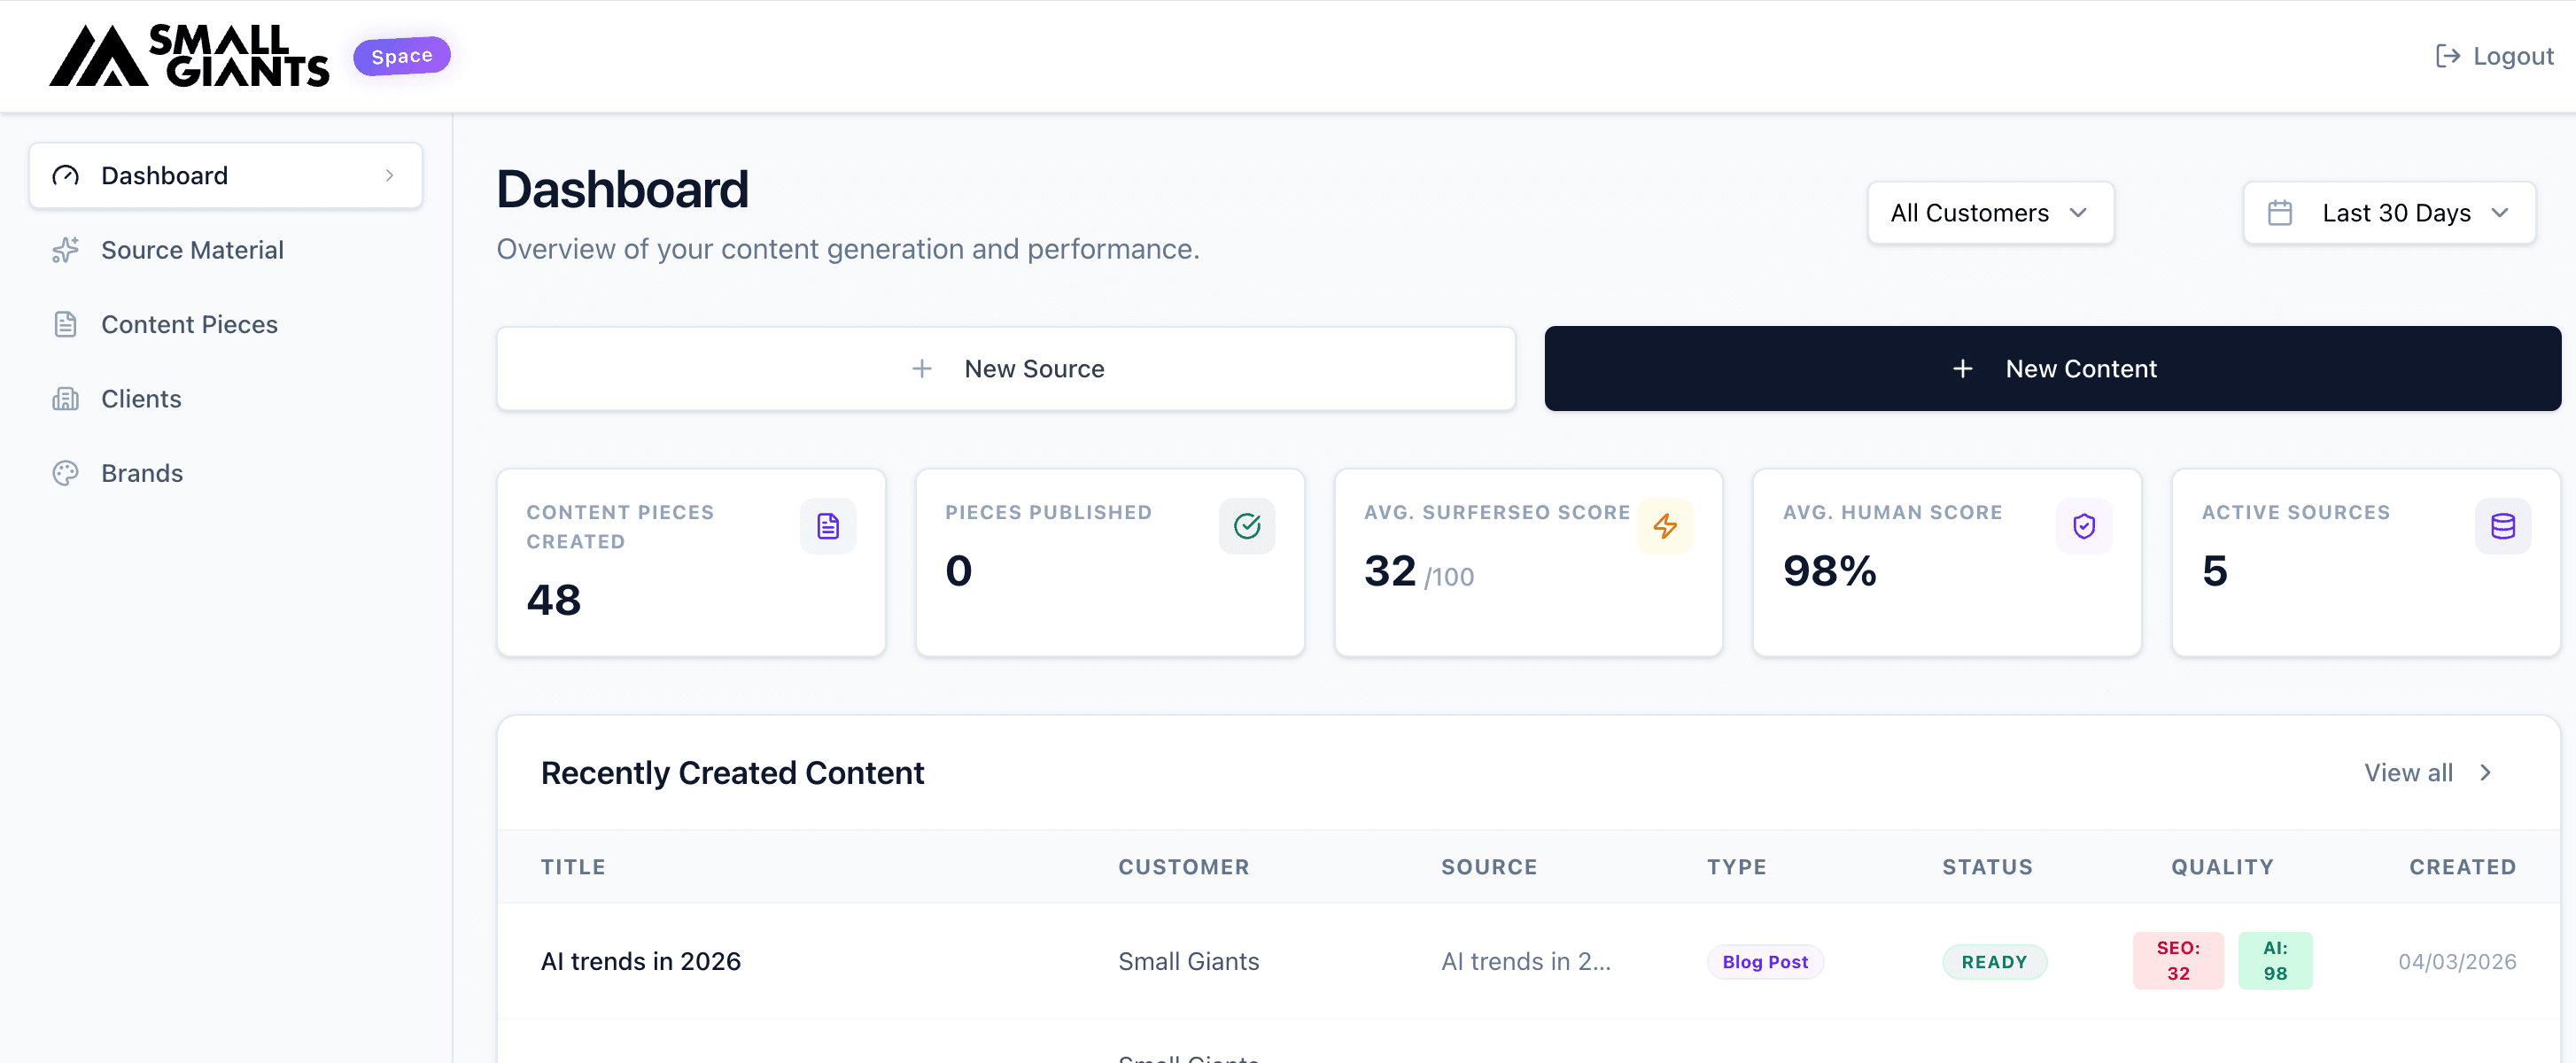This screenshot has width=2576, height=1063.
Task: Go to Content Pieces in sidebar
Action: tap(189, 324)
